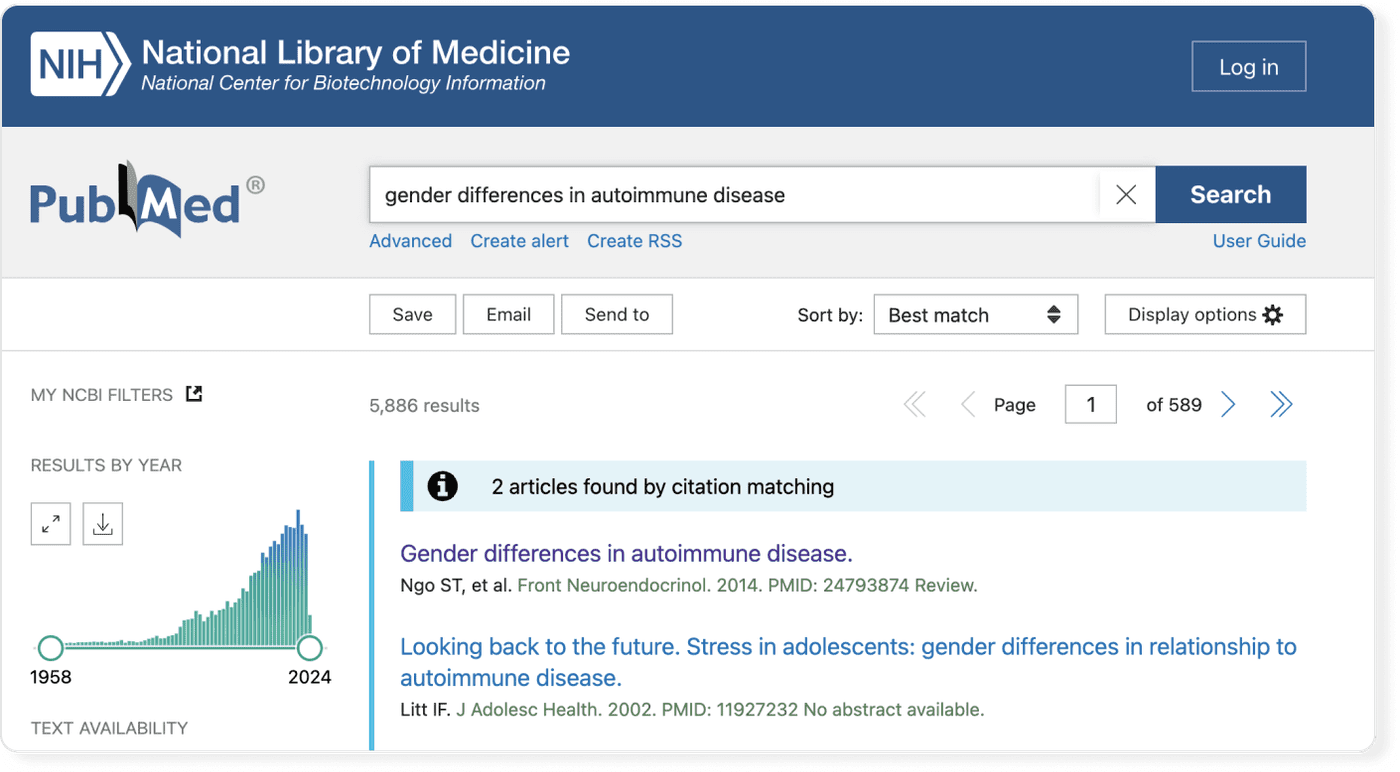Image resolution: width=1400 pixels, height=772 pixels.
Task: Open the User Guide
Action: coord(1258,240)
